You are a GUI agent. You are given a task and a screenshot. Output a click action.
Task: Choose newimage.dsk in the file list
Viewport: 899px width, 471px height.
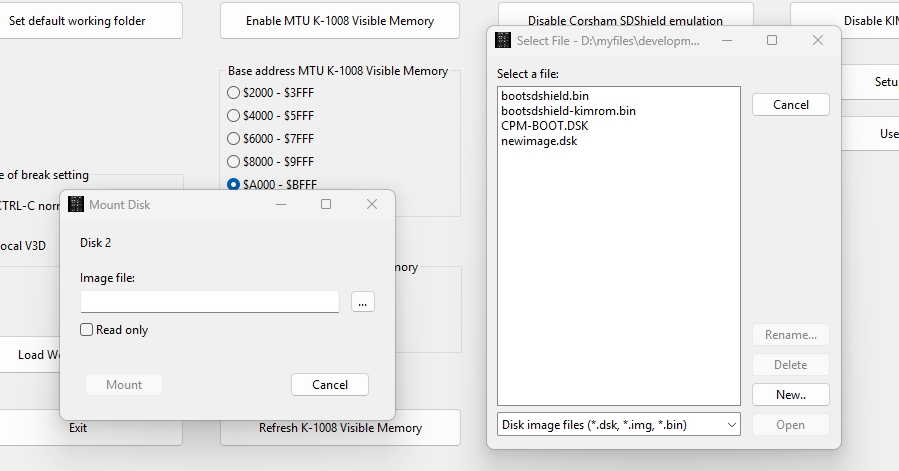coord(539,141)
